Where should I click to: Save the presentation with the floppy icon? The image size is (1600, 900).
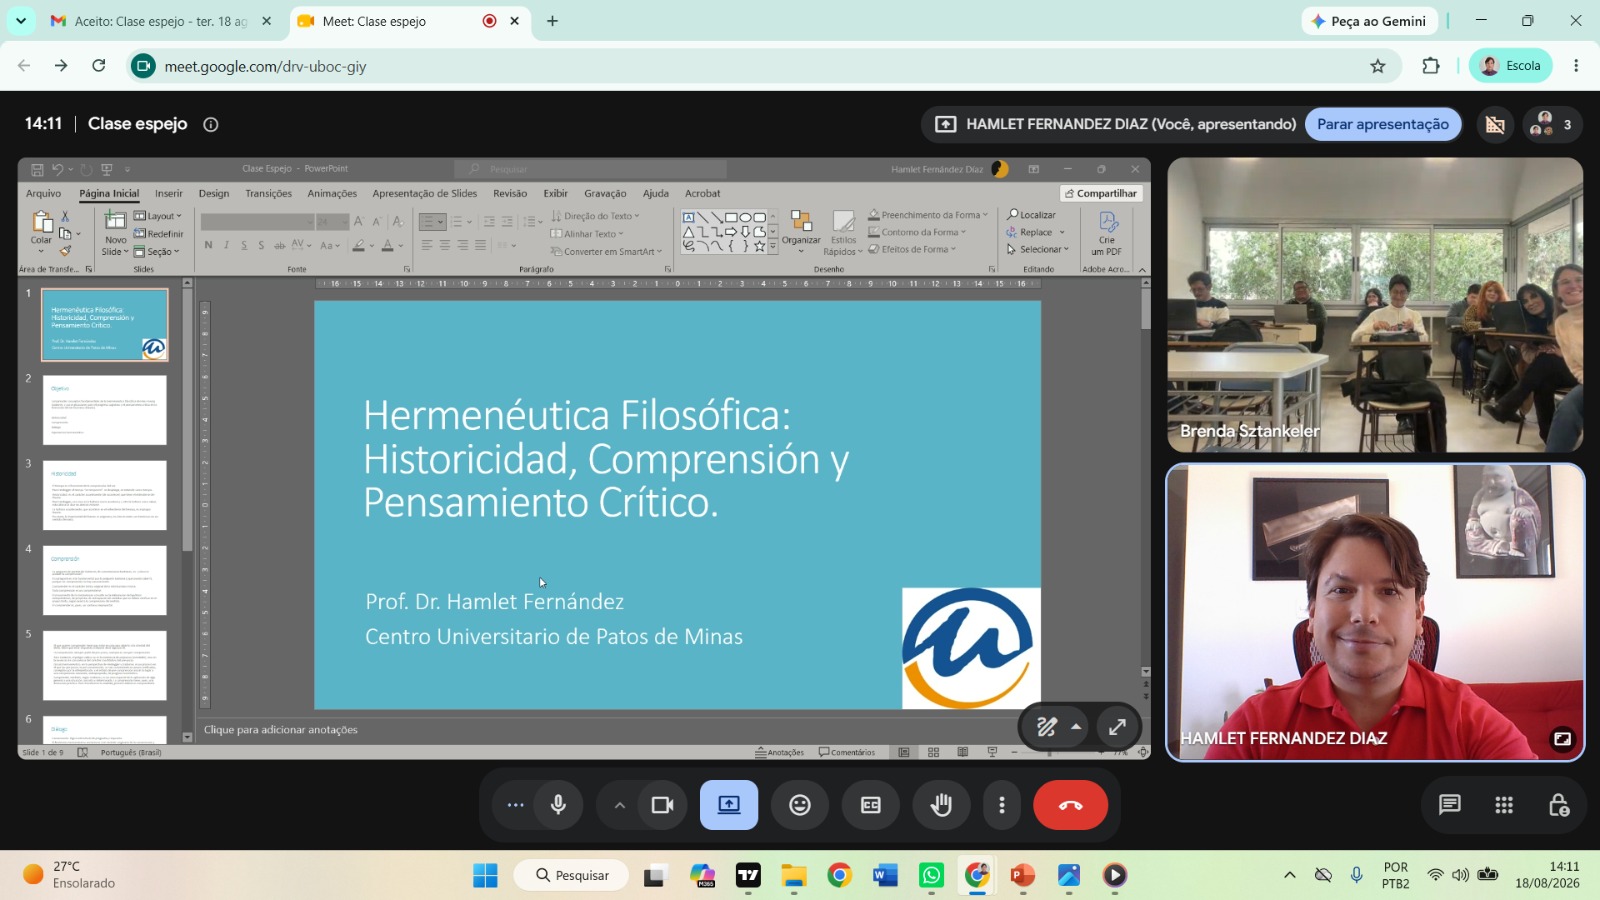click(37, 169)
